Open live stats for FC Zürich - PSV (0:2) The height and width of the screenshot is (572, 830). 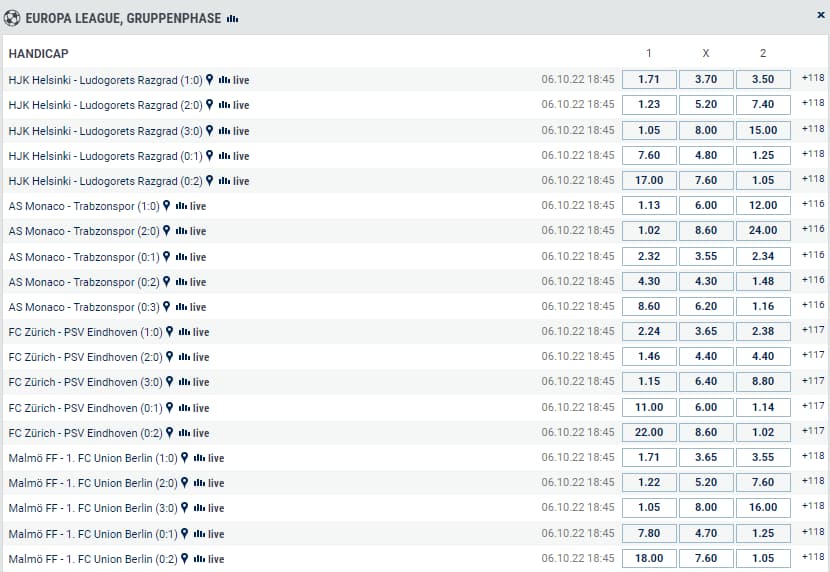point(193,433)
